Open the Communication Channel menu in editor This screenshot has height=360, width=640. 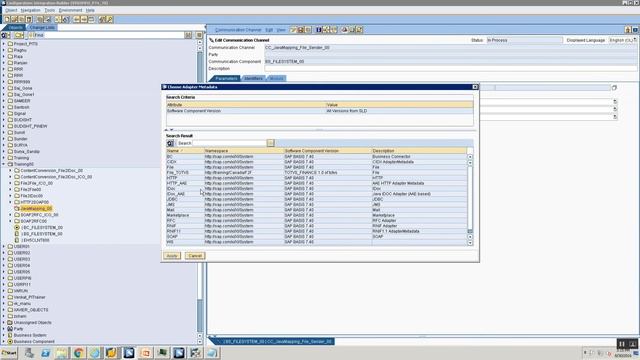[x=238, y=30]
